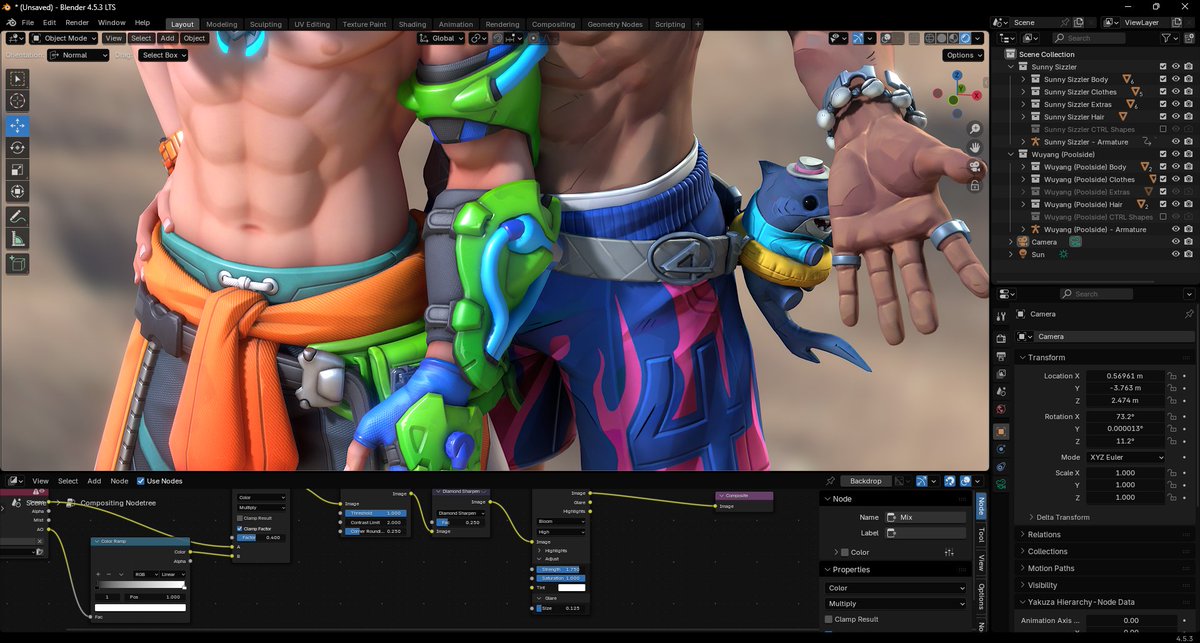Image resolution: width=1200 pixels, height=643 pixels.
Task: Click the add workspace plus button
Action: (697, 24)
